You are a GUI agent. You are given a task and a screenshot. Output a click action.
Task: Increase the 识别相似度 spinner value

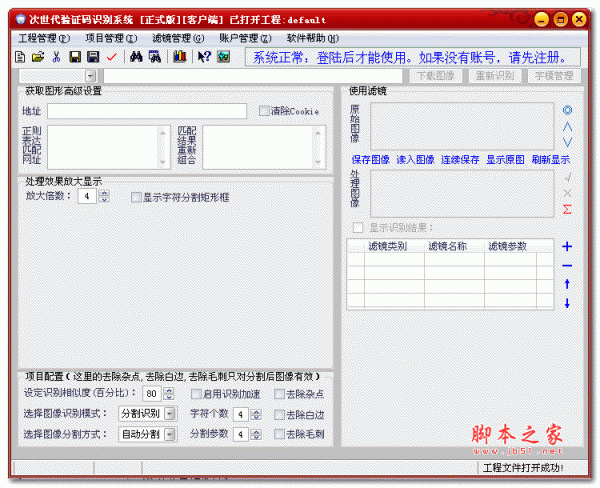tap(169, 390)
